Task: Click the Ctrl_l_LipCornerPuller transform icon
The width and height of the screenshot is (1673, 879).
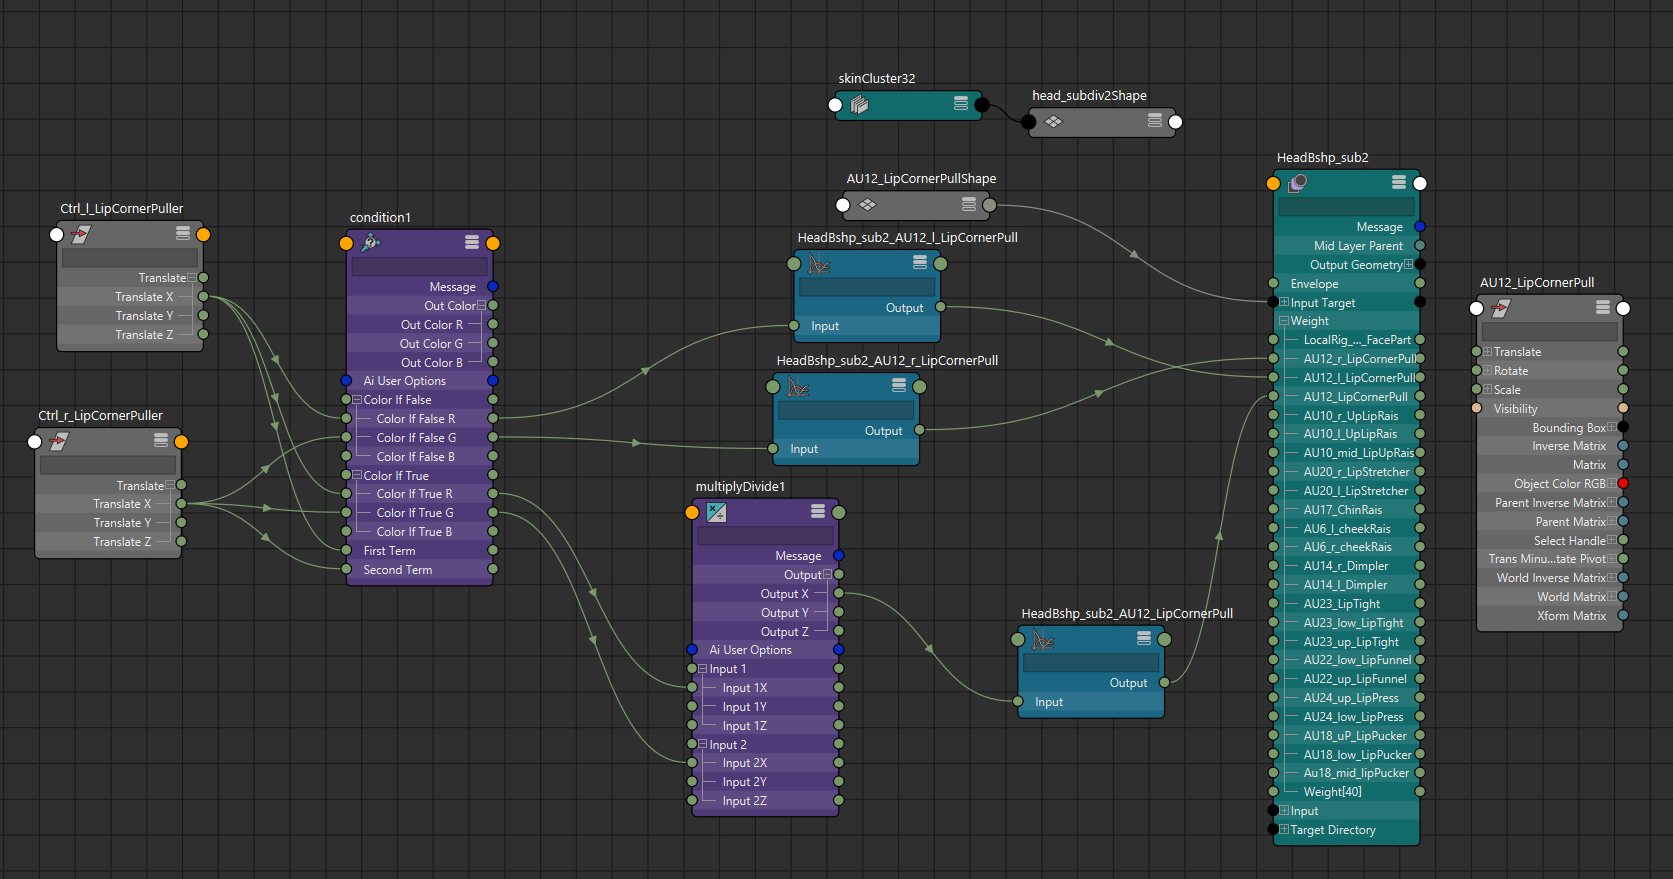Action: click(81, 234)
